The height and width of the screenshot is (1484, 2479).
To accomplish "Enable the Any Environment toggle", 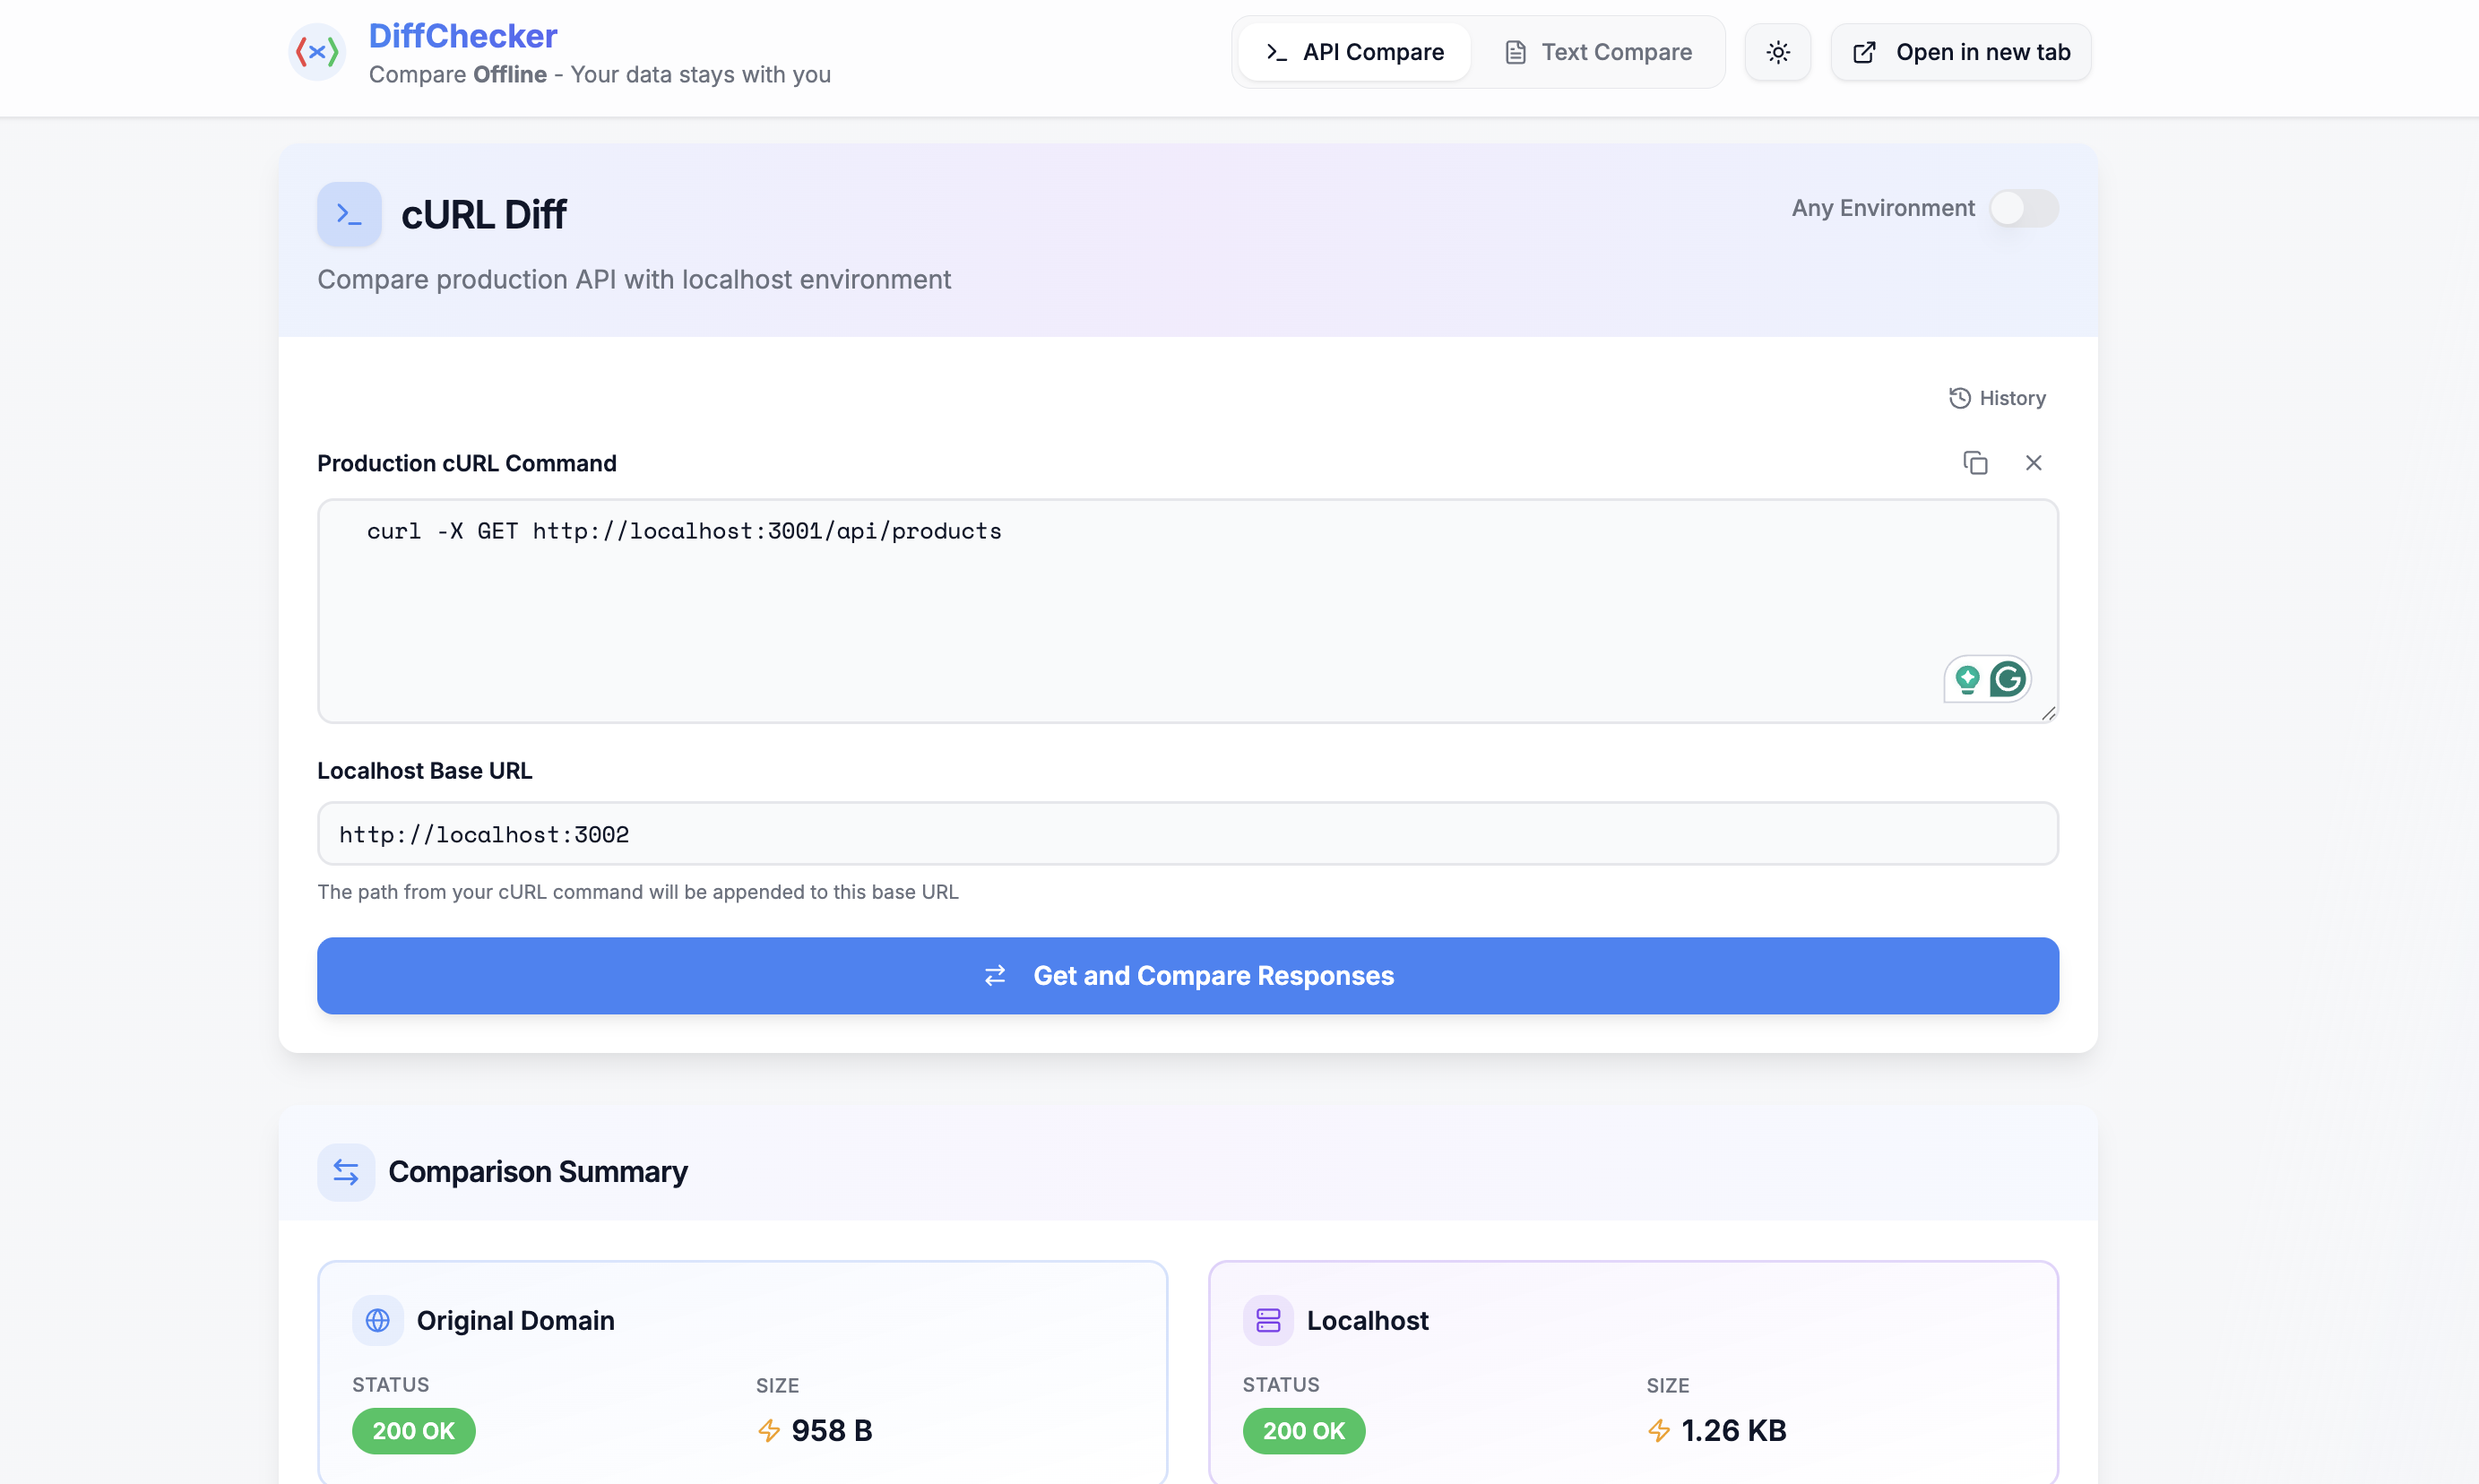I will [x=2023, y=208].
